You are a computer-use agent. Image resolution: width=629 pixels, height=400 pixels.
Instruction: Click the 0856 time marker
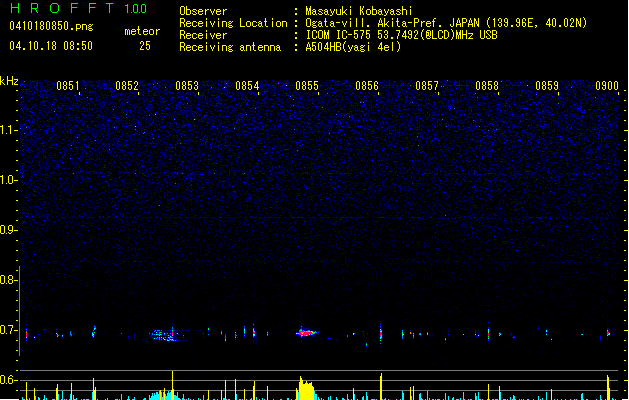tap(367, 86)
